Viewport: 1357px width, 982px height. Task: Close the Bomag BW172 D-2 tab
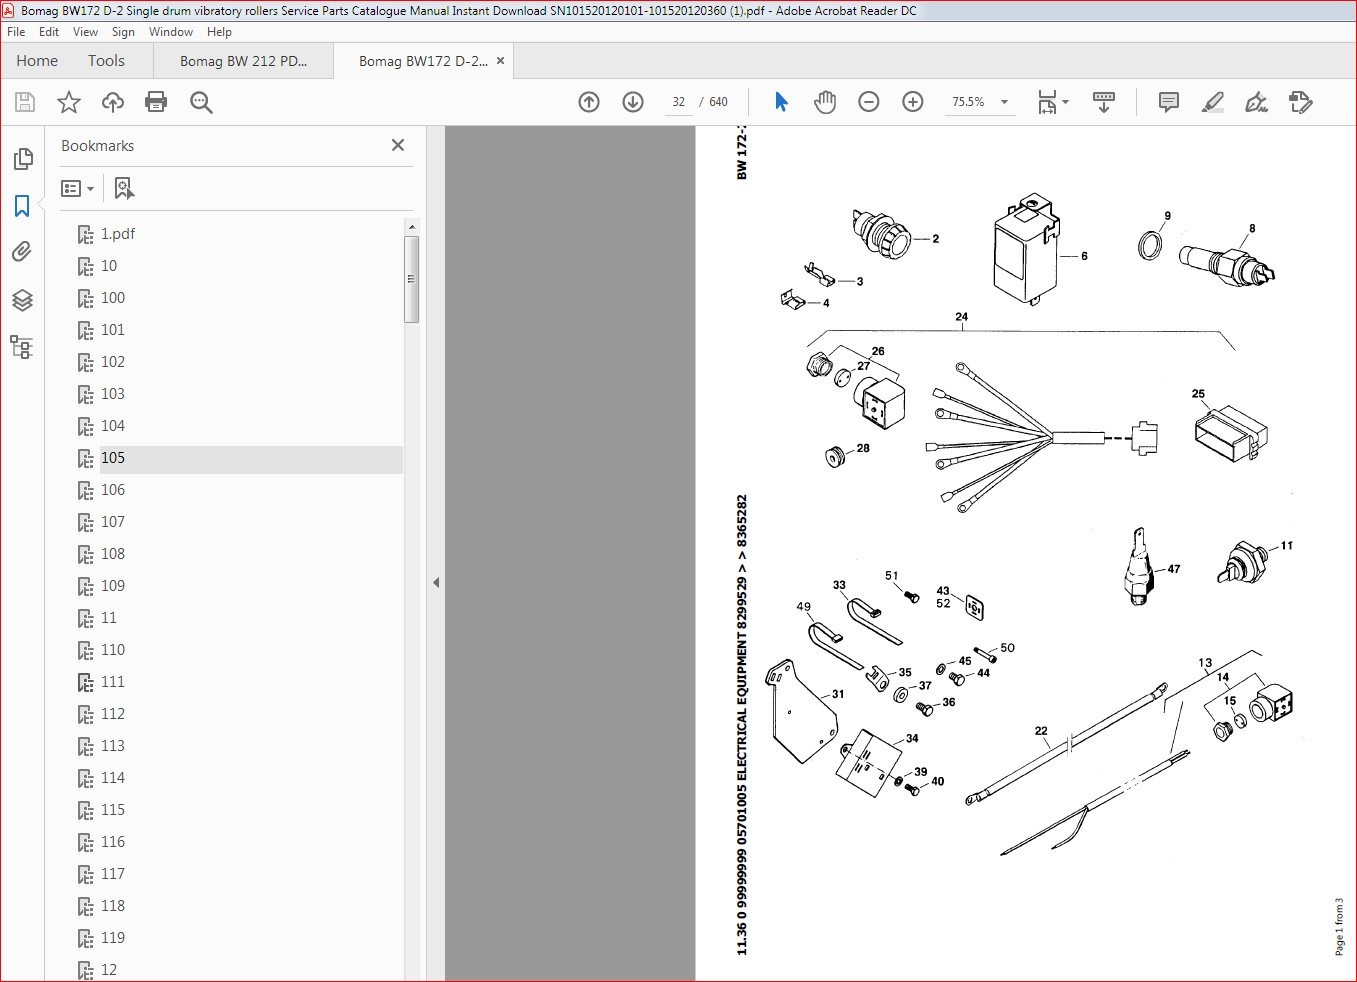click(x=501, y=60)
